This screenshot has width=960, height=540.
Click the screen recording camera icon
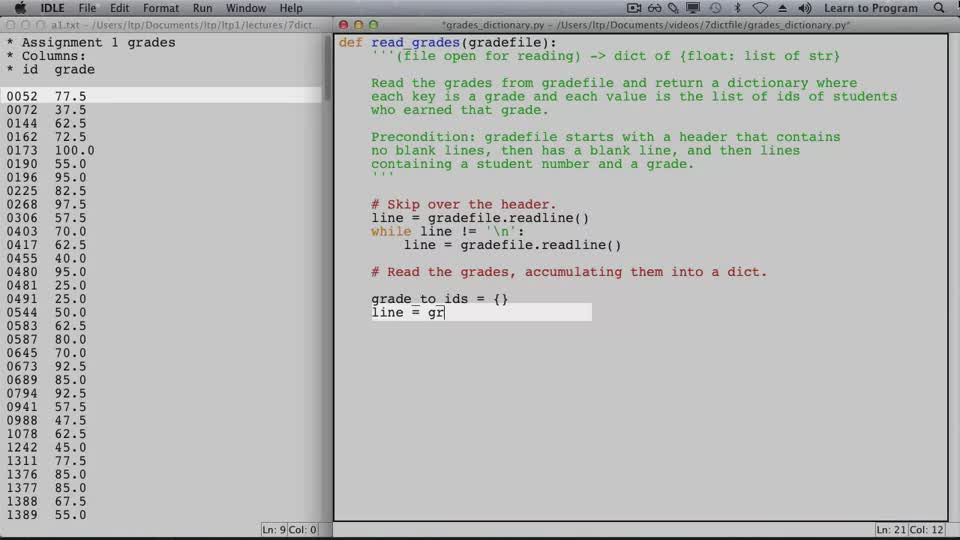click(x=634, y=8)
